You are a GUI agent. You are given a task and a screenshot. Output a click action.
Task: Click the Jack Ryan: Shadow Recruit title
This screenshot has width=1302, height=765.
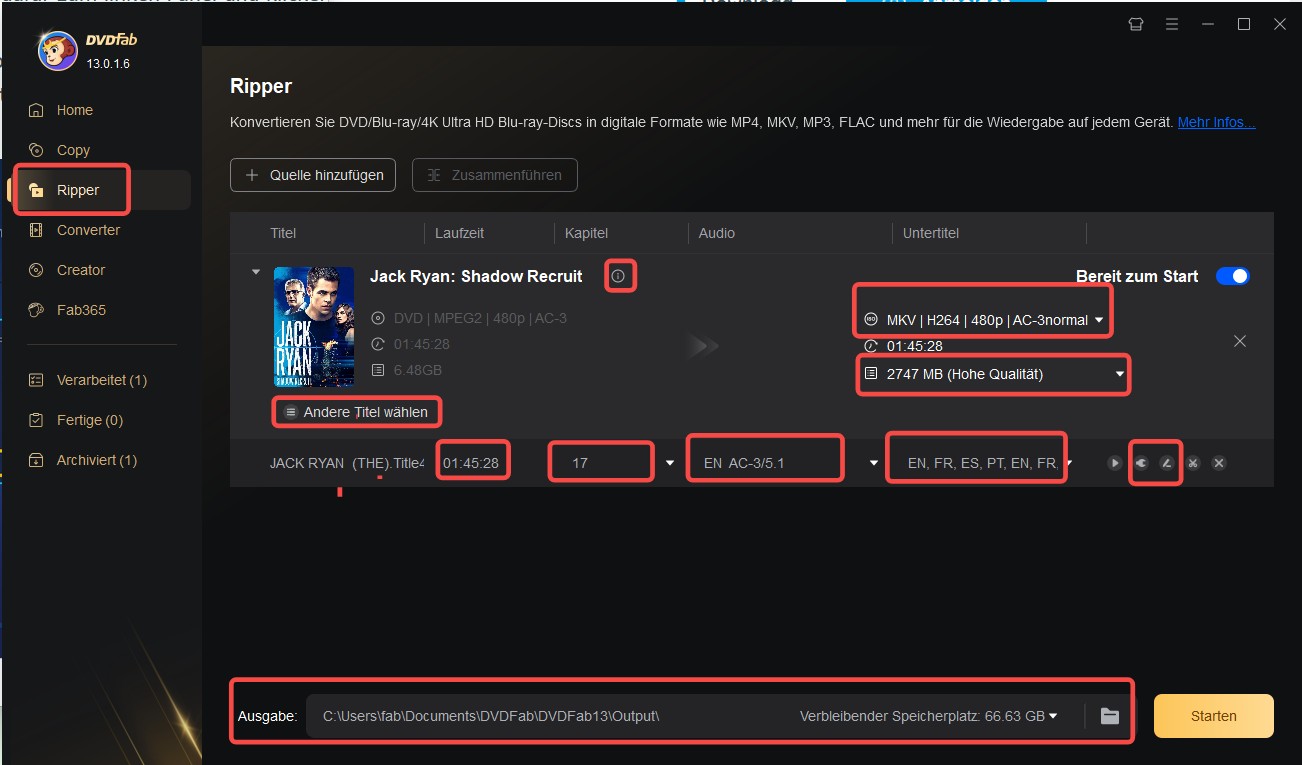pyautogui.click(x=476, y=276)
